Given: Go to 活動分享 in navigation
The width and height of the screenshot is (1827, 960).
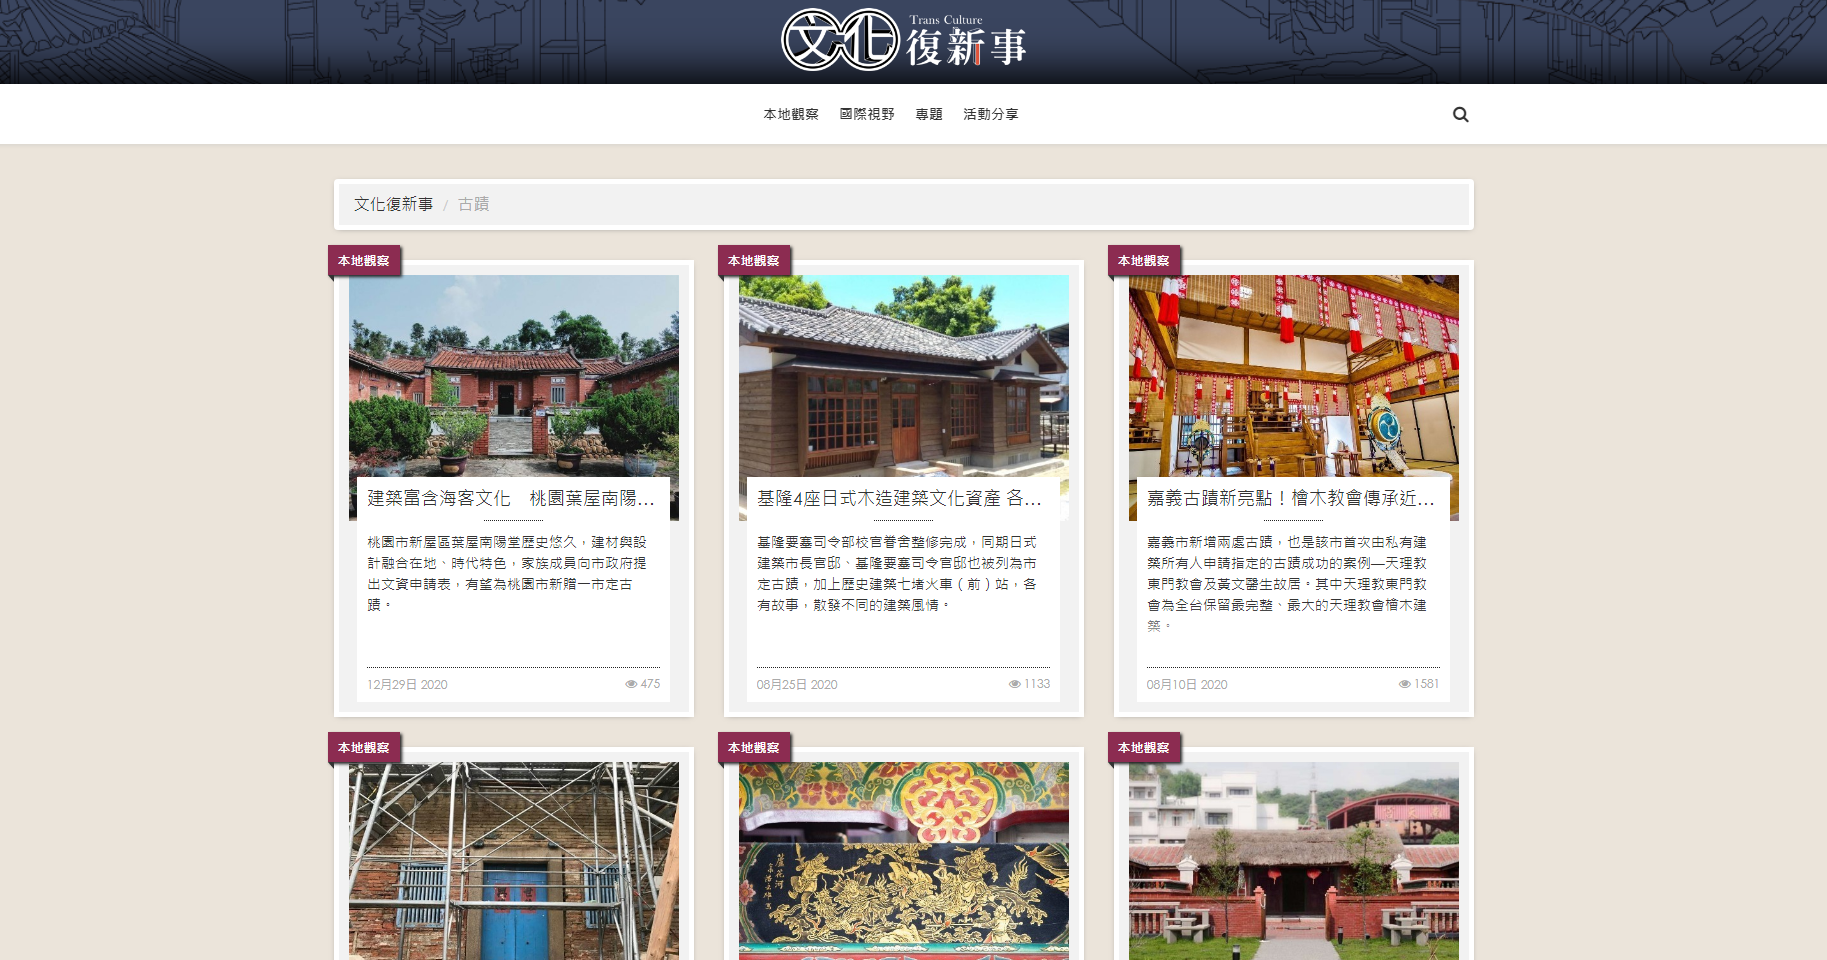Looking at the screenshot, I should coord(990,115).
